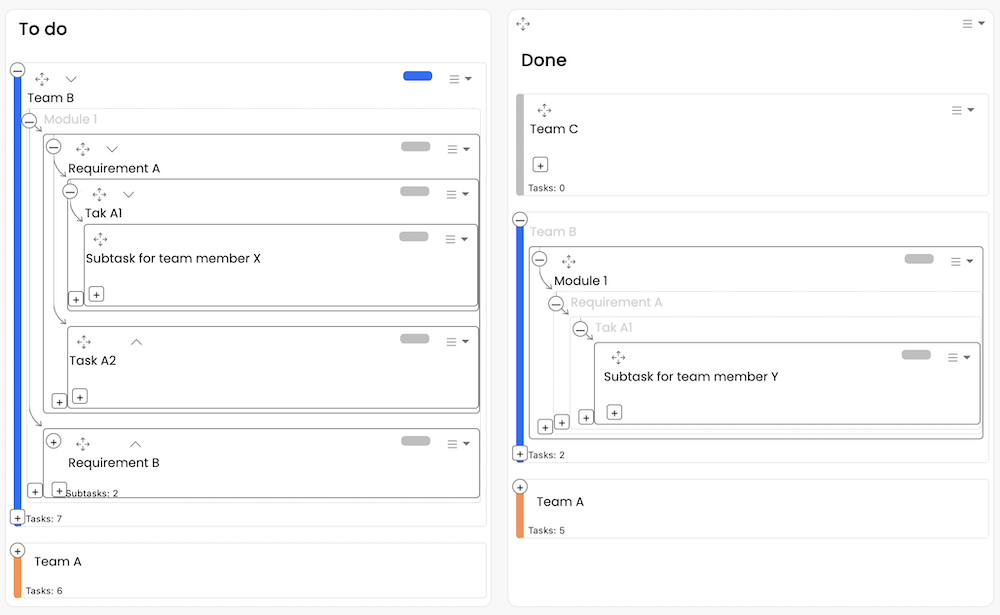This screenshot has height=615, width=1000.
Task: Click the up chevron on Task A2 card
Action: click(x=136, y=342)
